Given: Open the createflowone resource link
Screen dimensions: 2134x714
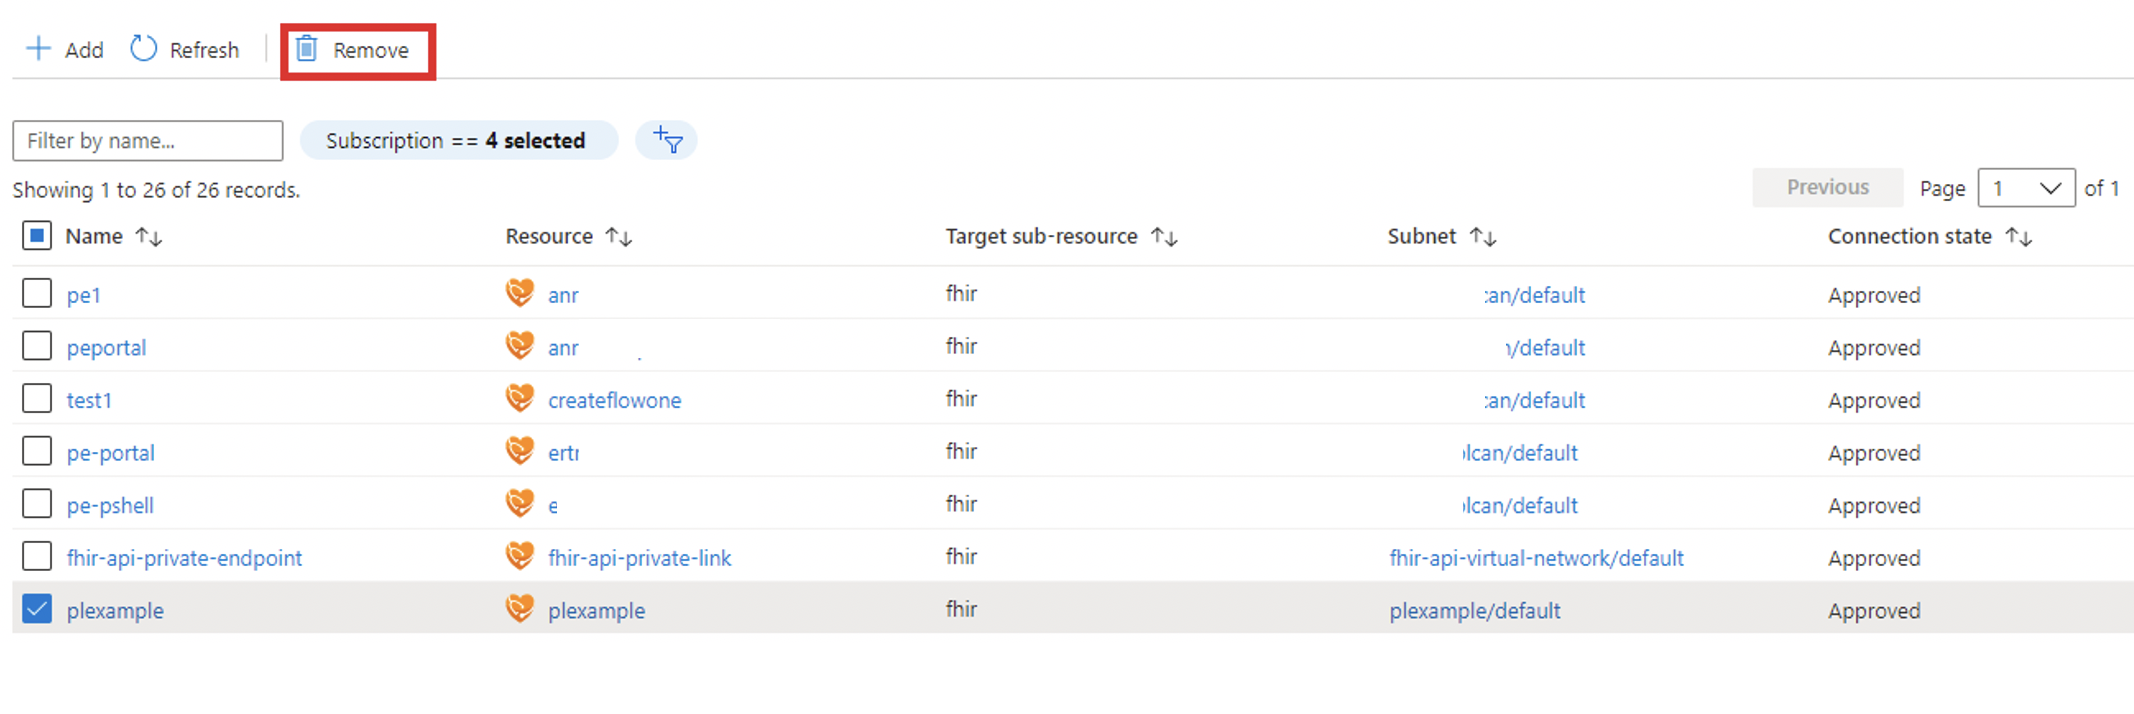Looking at the screenshot, I should (614, 401).
